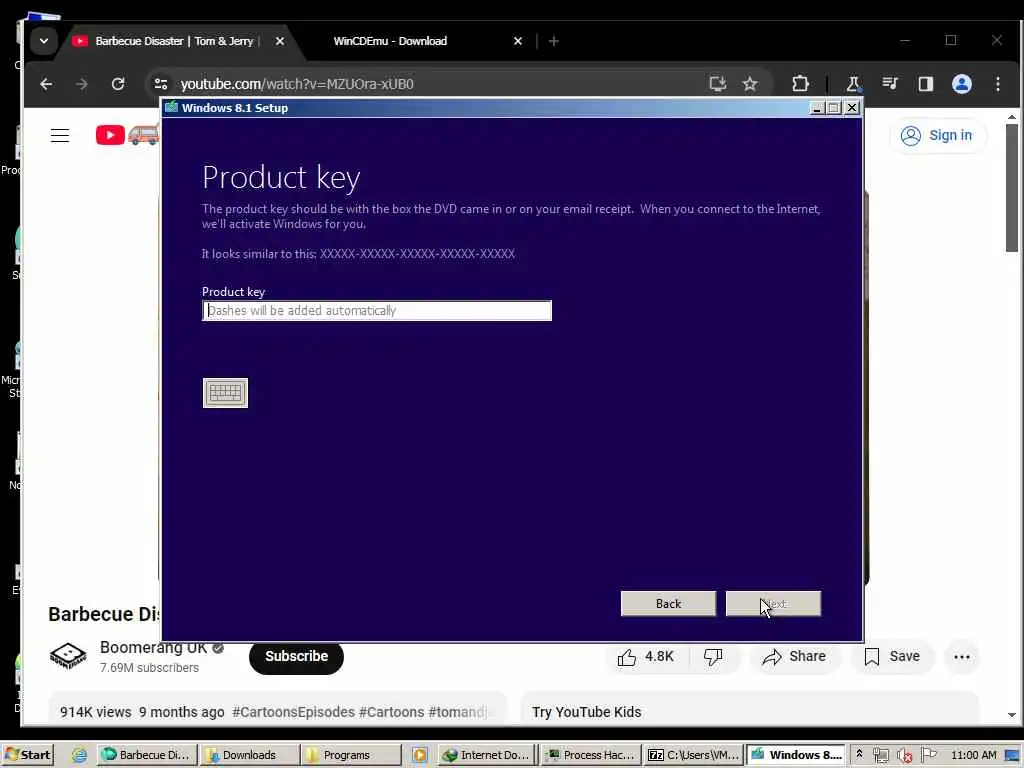Share the YouTube video
1024x768 pixels.
click(x=794, y=656)
